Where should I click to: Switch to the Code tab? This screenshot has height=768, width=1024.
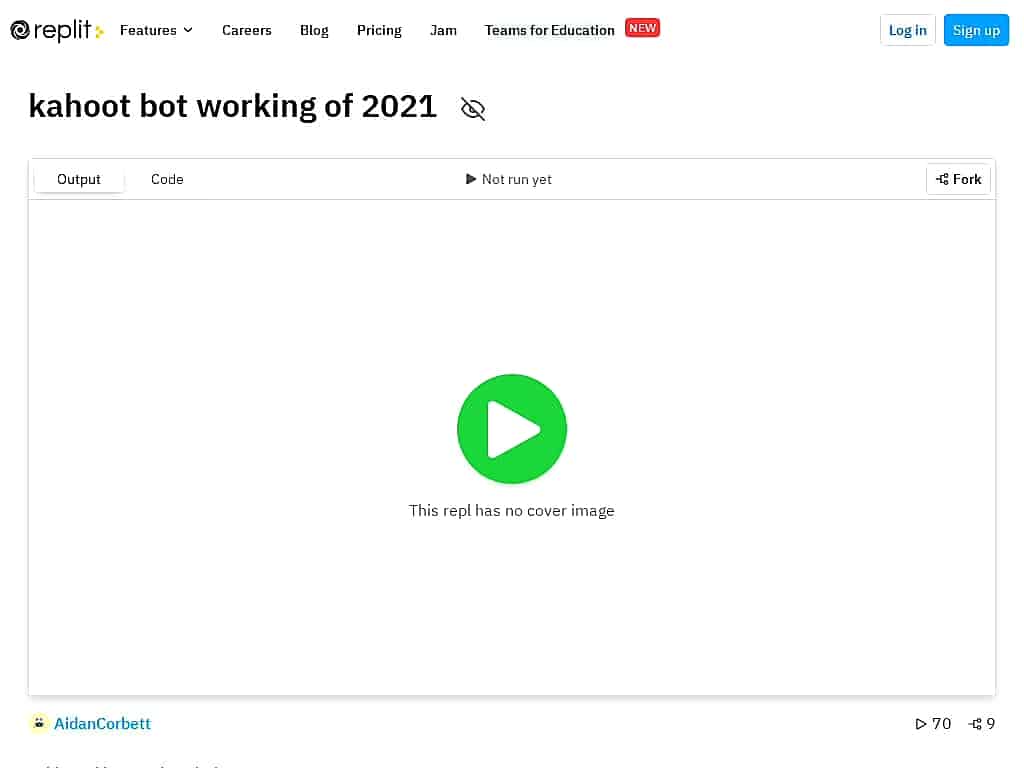167,179
